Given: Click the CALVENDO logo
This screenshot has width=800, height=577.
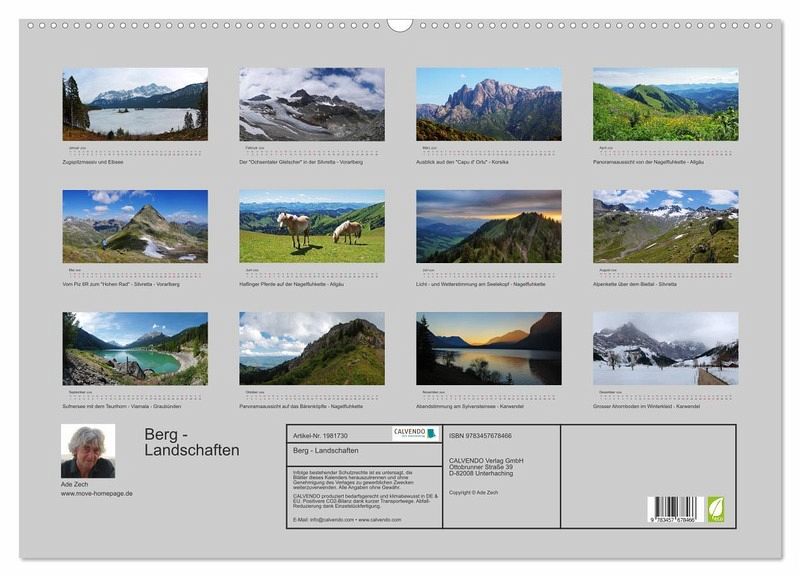Looking at the screenshot, I should (x=415, y=434).
